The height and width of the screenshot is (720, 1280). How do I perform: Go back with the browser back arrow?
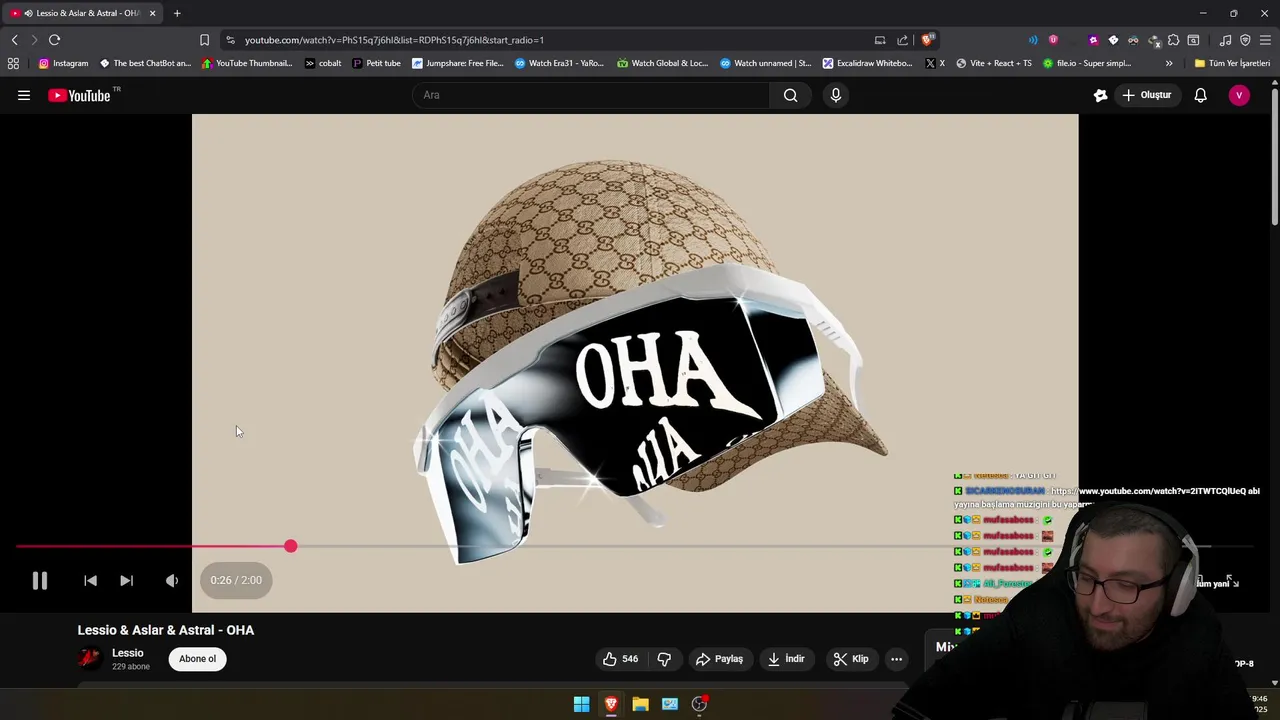pyautogui.click(x=14, y=40)
